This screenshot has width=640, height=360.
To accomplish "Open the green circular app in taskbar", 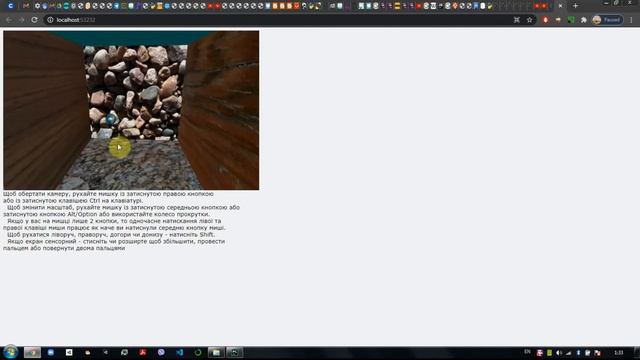I will [198, 352].
